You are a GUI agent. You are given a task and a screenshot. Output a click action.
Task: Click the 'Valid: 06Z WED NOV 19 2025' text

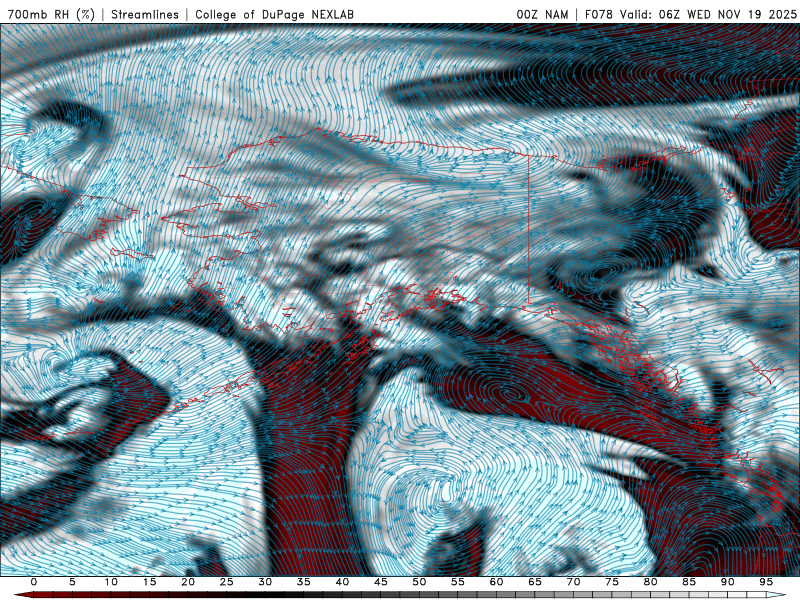click(x=708, y=14)
